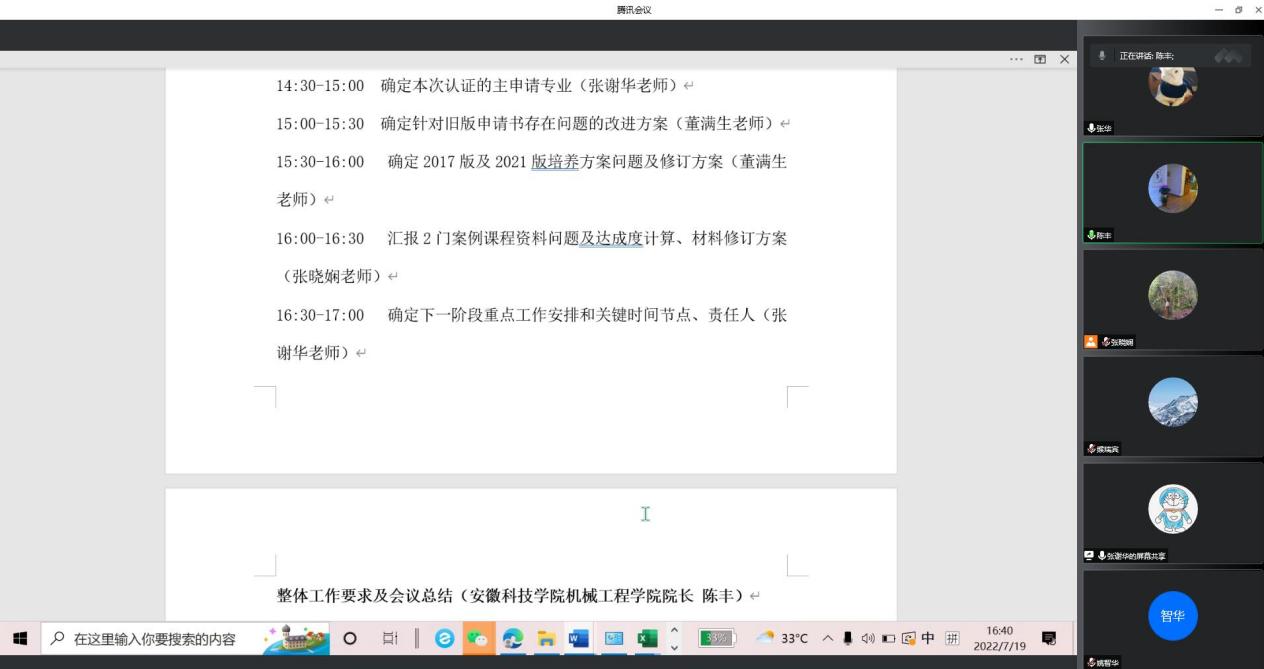Launch Microsoft Edge from taskbar
The image size is (1264, 669).
point(512,639)
